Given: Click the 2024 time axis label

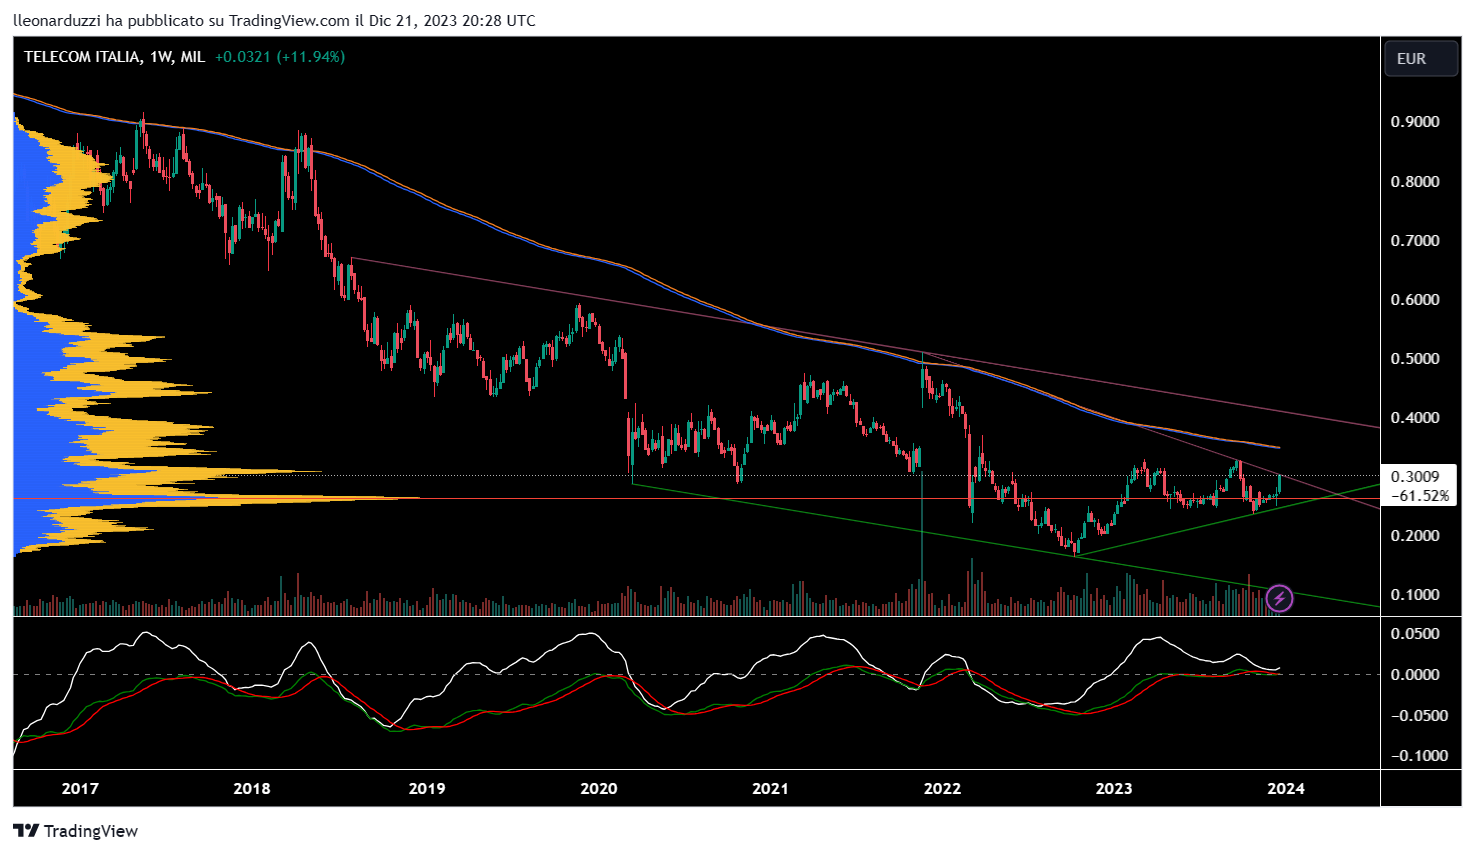Looking at the screenshot, I should click(1286, 789).
